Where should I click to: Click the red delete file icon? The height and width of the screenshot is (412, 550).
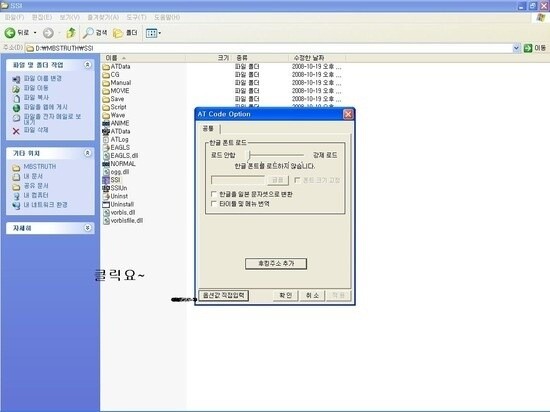click(x=16, y=131)
